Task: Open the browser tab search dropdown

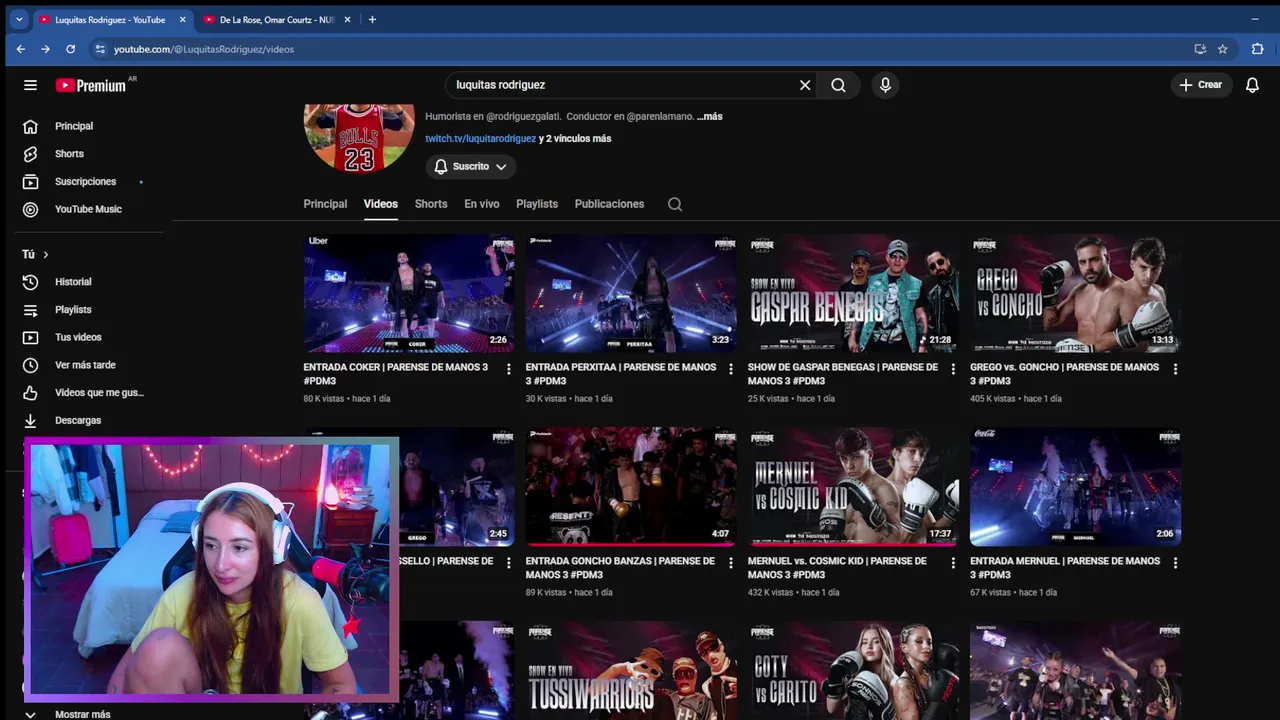Action: click(x=18, y=19)
